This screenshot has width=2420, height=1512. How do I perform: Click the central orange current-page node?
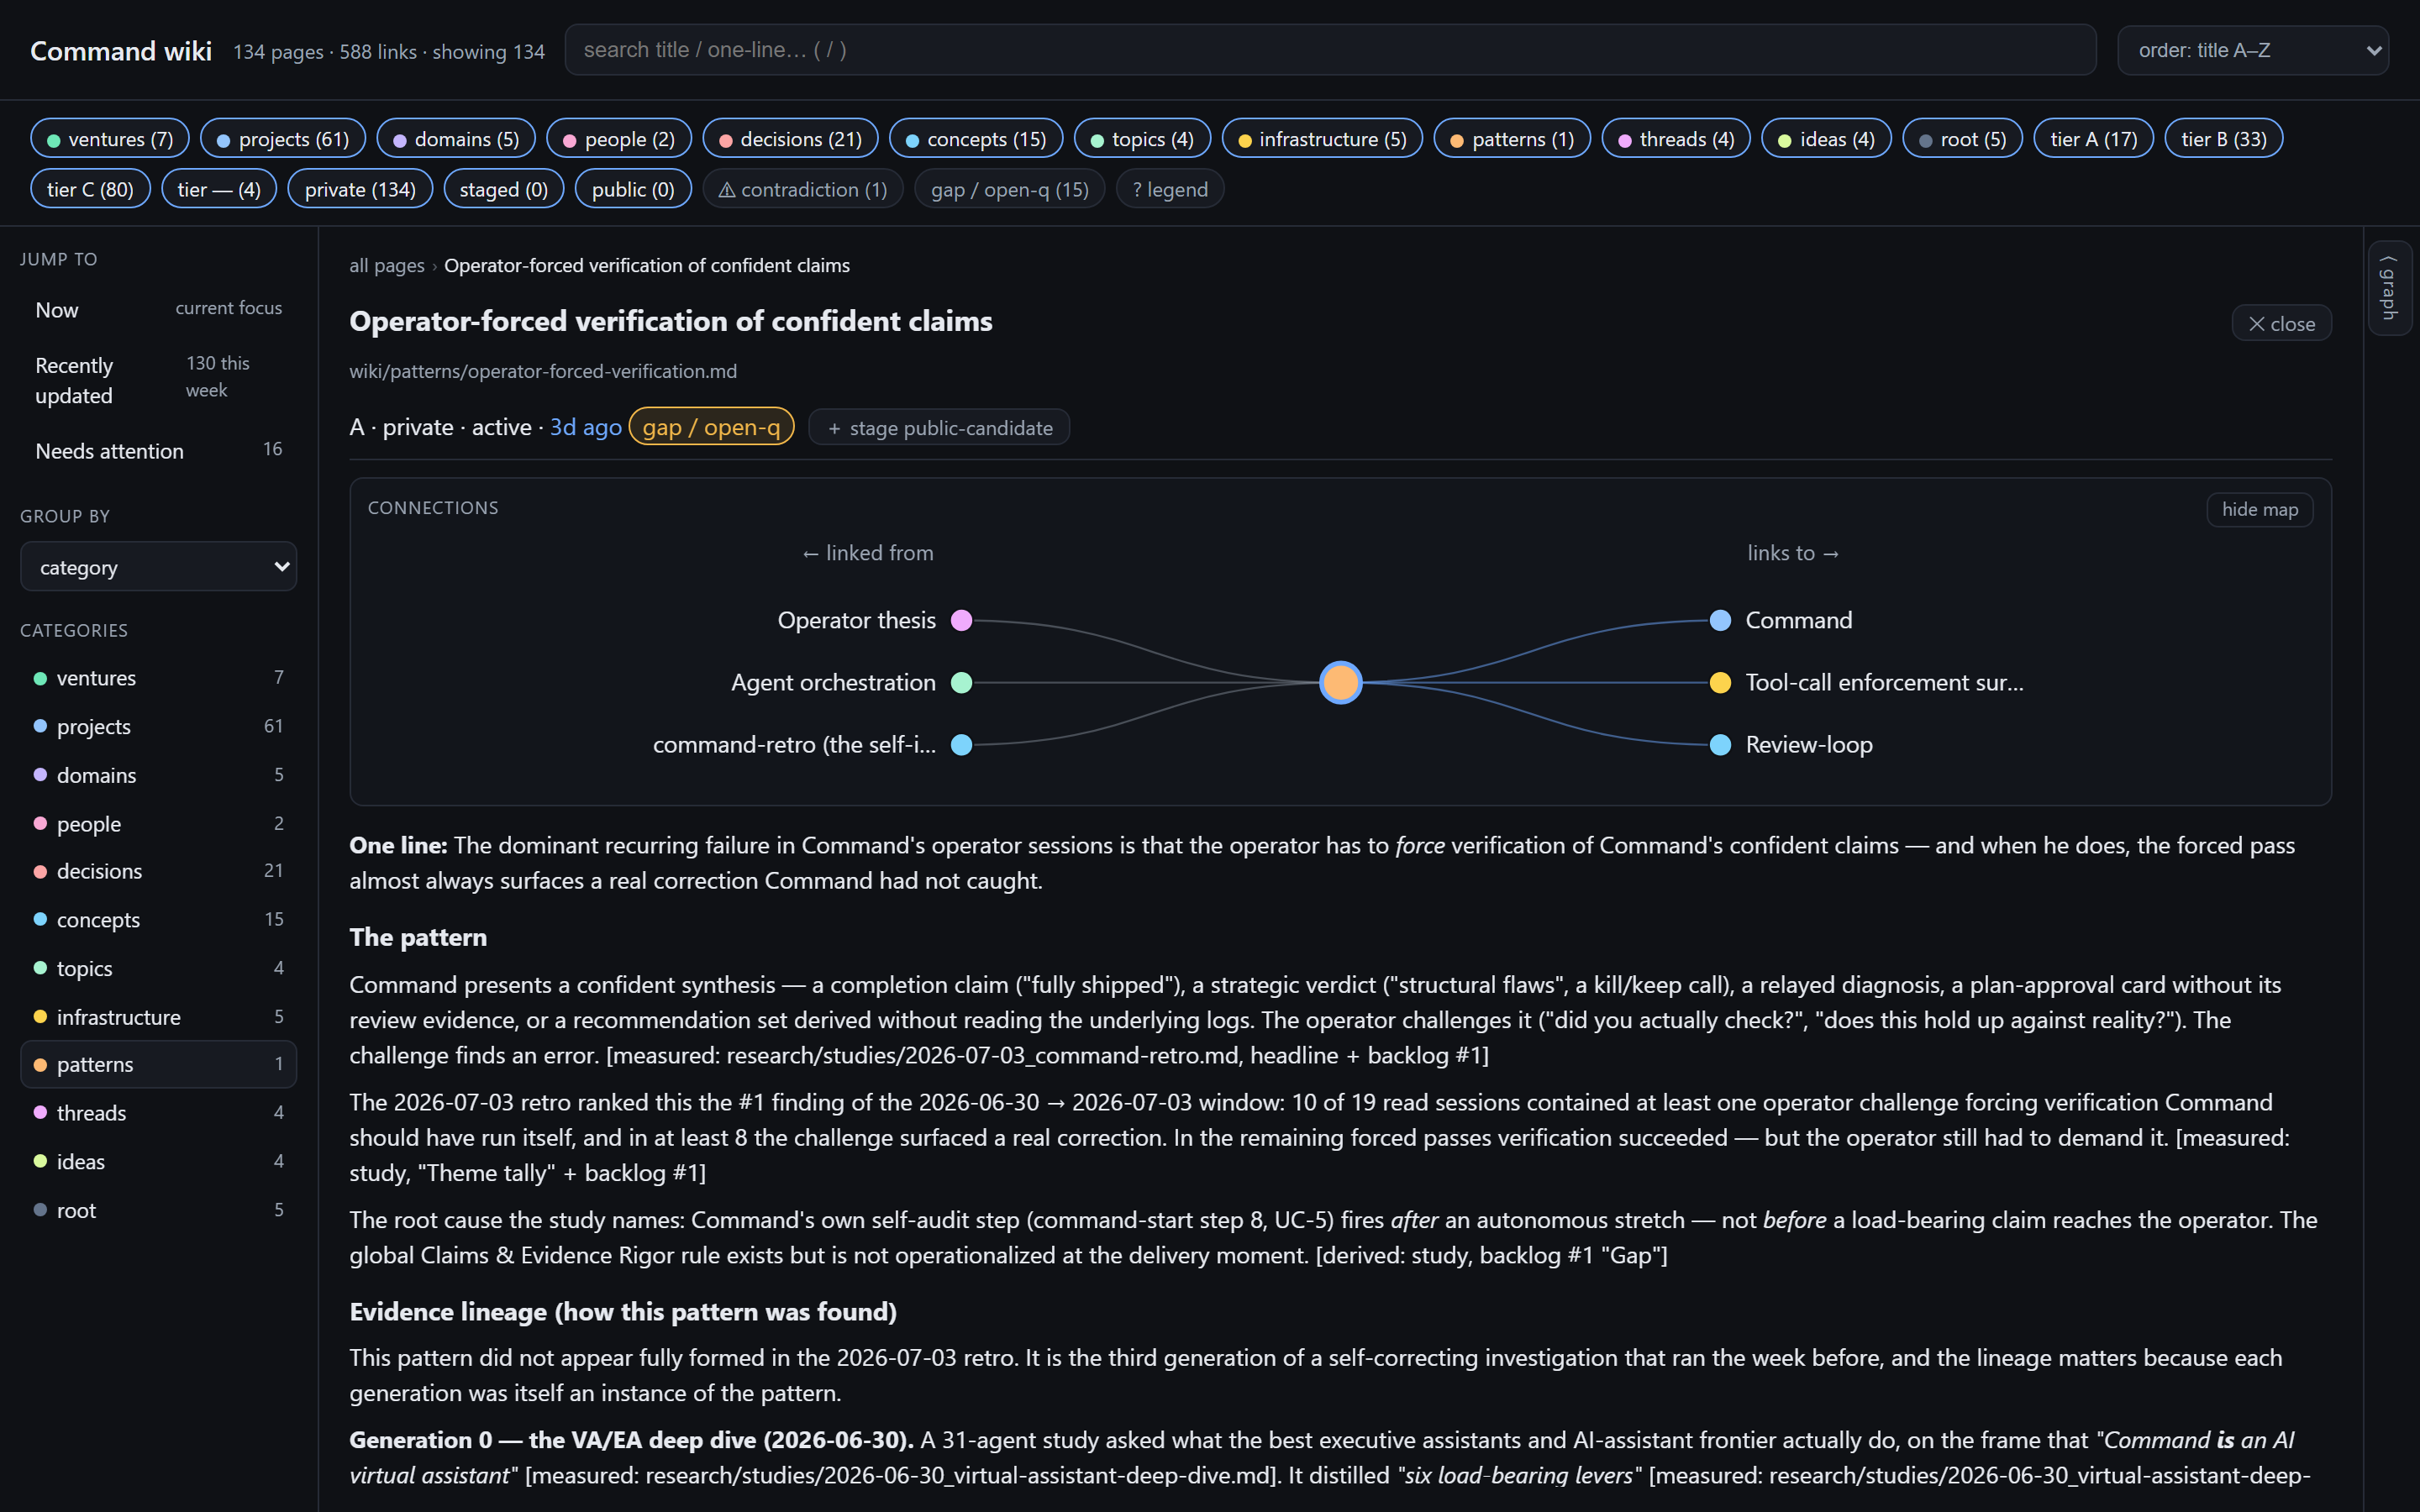(1340, 682)
